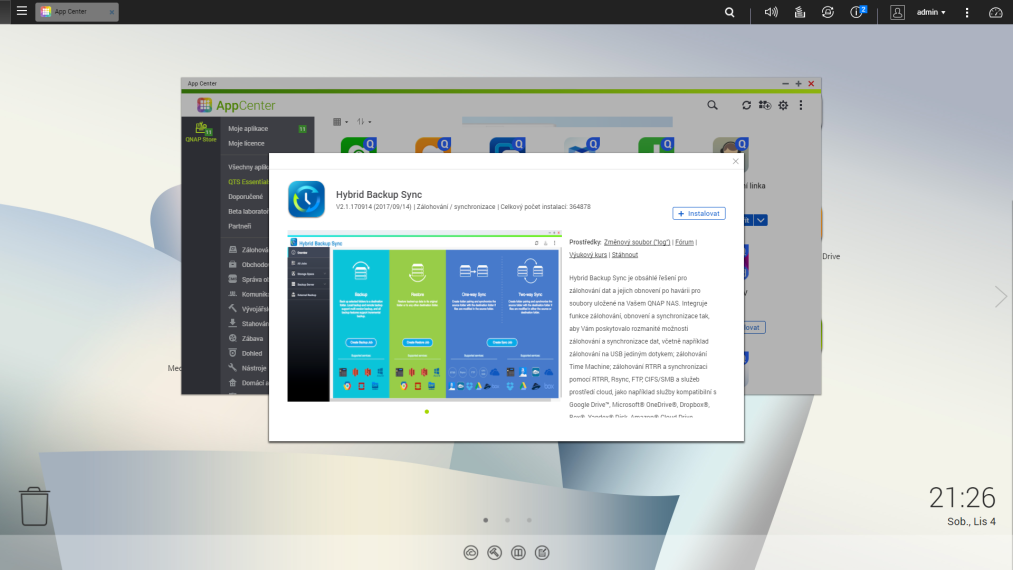
Task: Open Moje aplikace section
Action: [248, 129]
